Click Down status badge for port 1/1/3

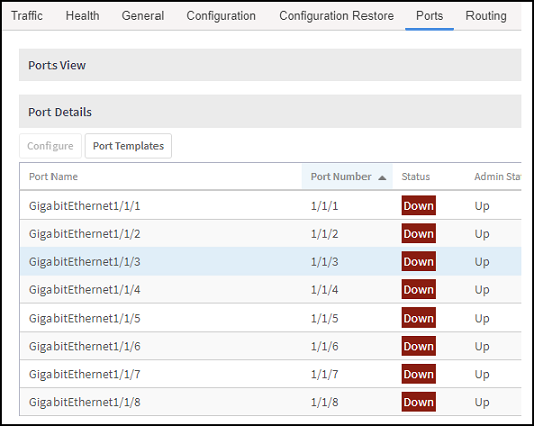pos(419,261)
